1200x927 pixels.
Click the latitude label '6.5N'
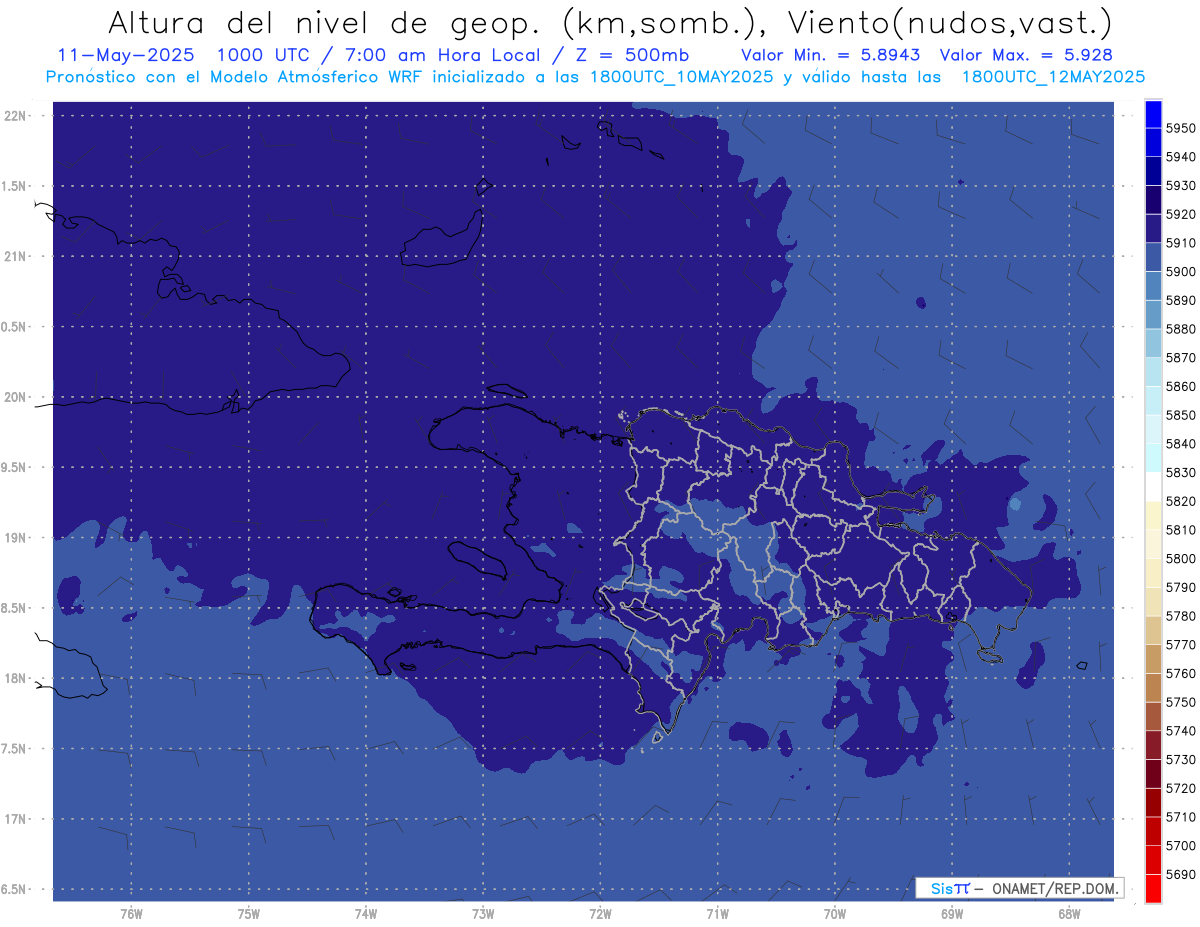coord(15,889)
